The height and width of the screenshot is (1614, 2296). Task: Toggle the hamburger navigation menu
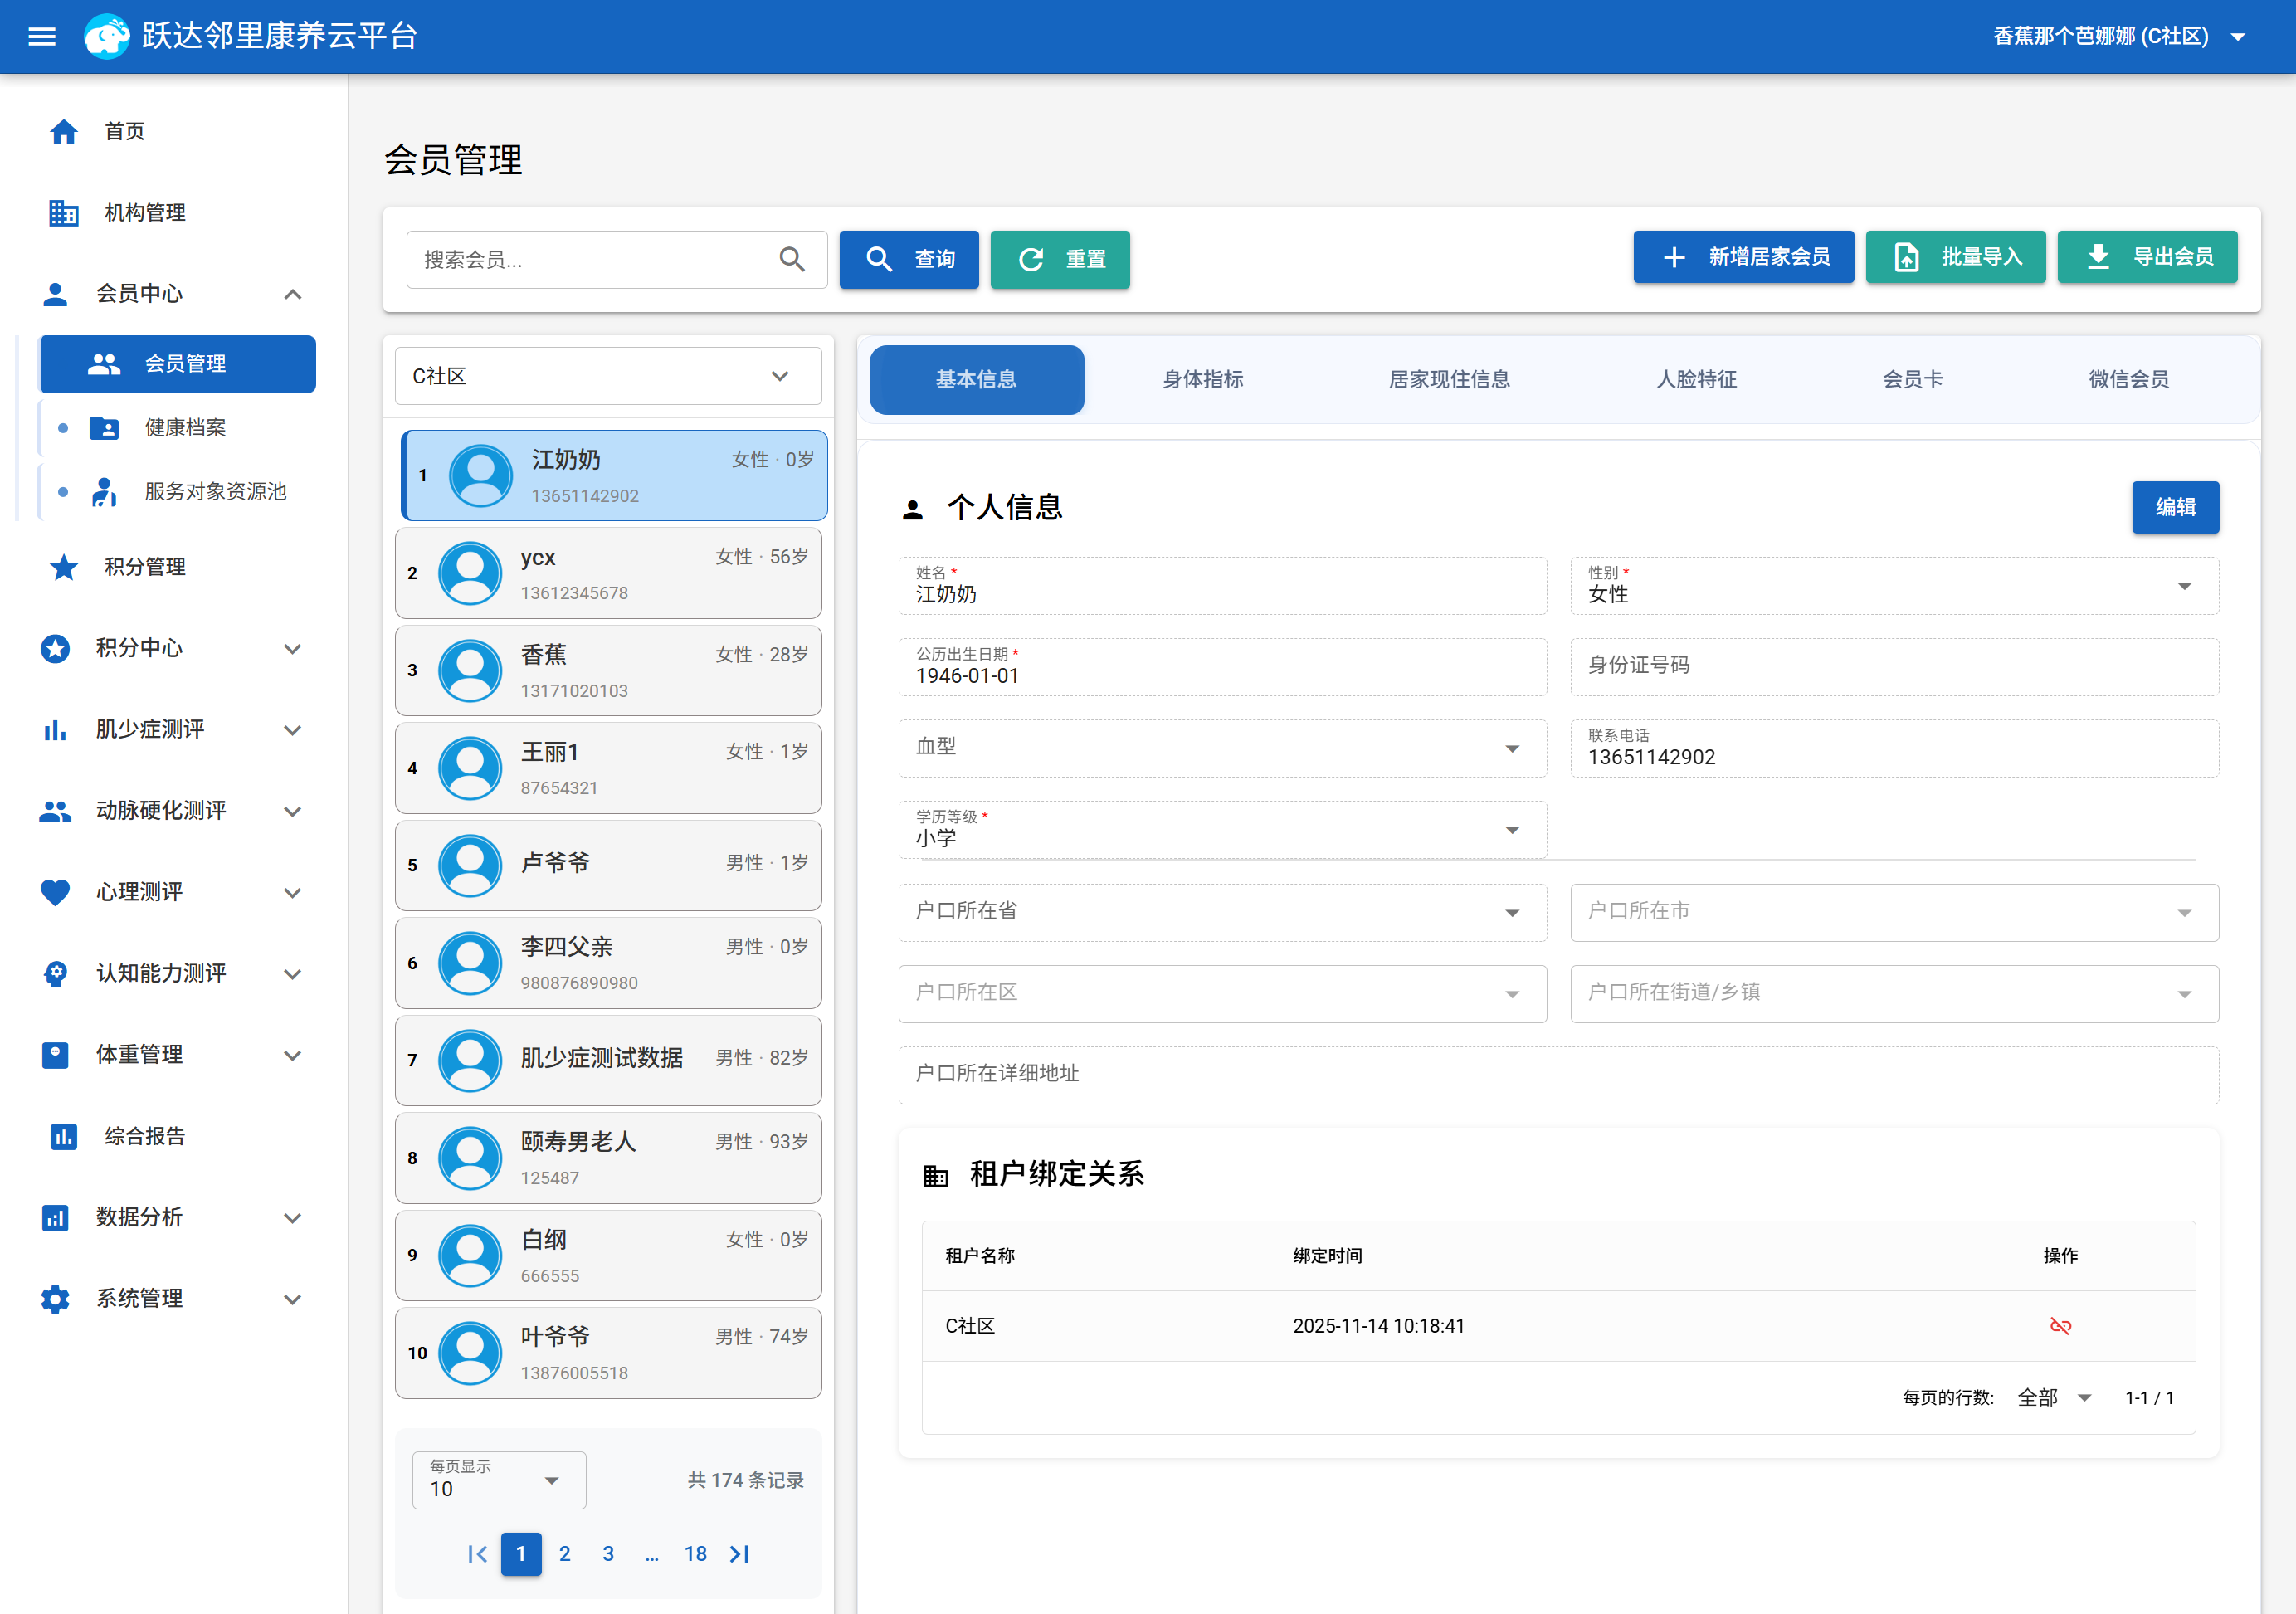(42, 37)
